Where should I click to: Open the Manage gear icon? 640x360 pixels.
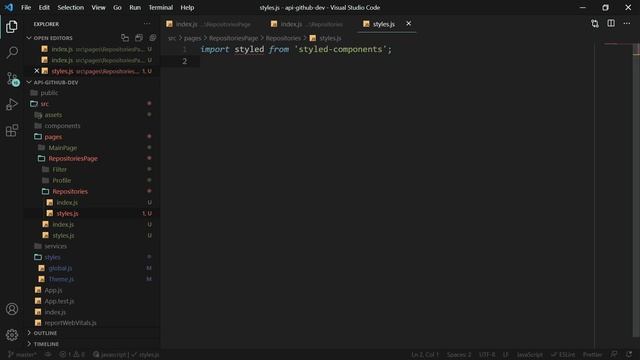(12, 335)
